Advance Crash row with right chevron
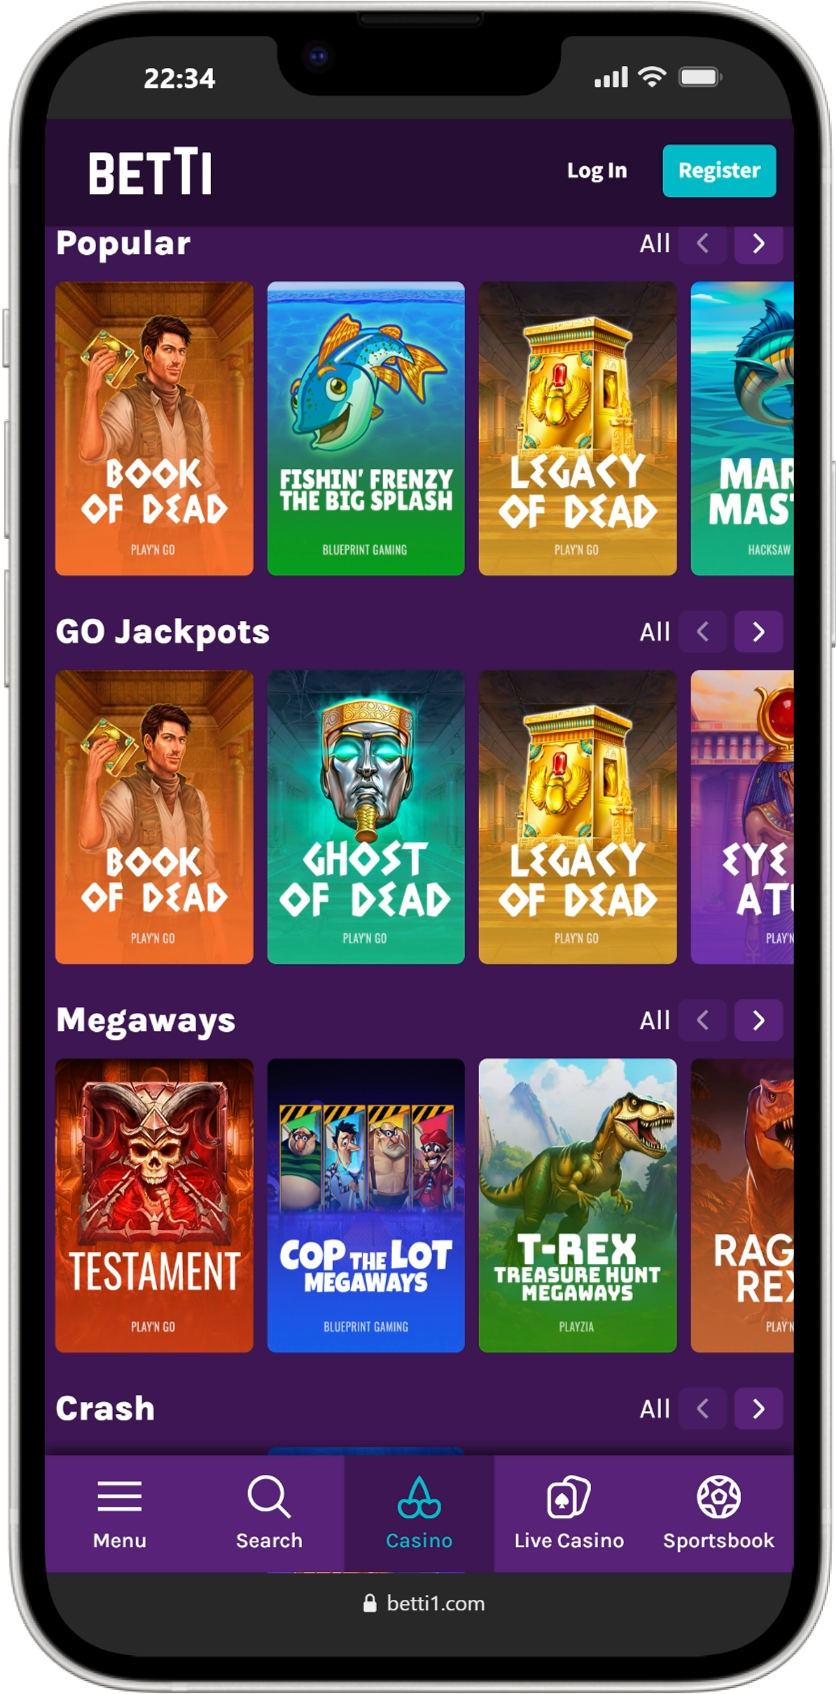The height and width of the screenshot is (1694, 836). (x=758, y=1409)
